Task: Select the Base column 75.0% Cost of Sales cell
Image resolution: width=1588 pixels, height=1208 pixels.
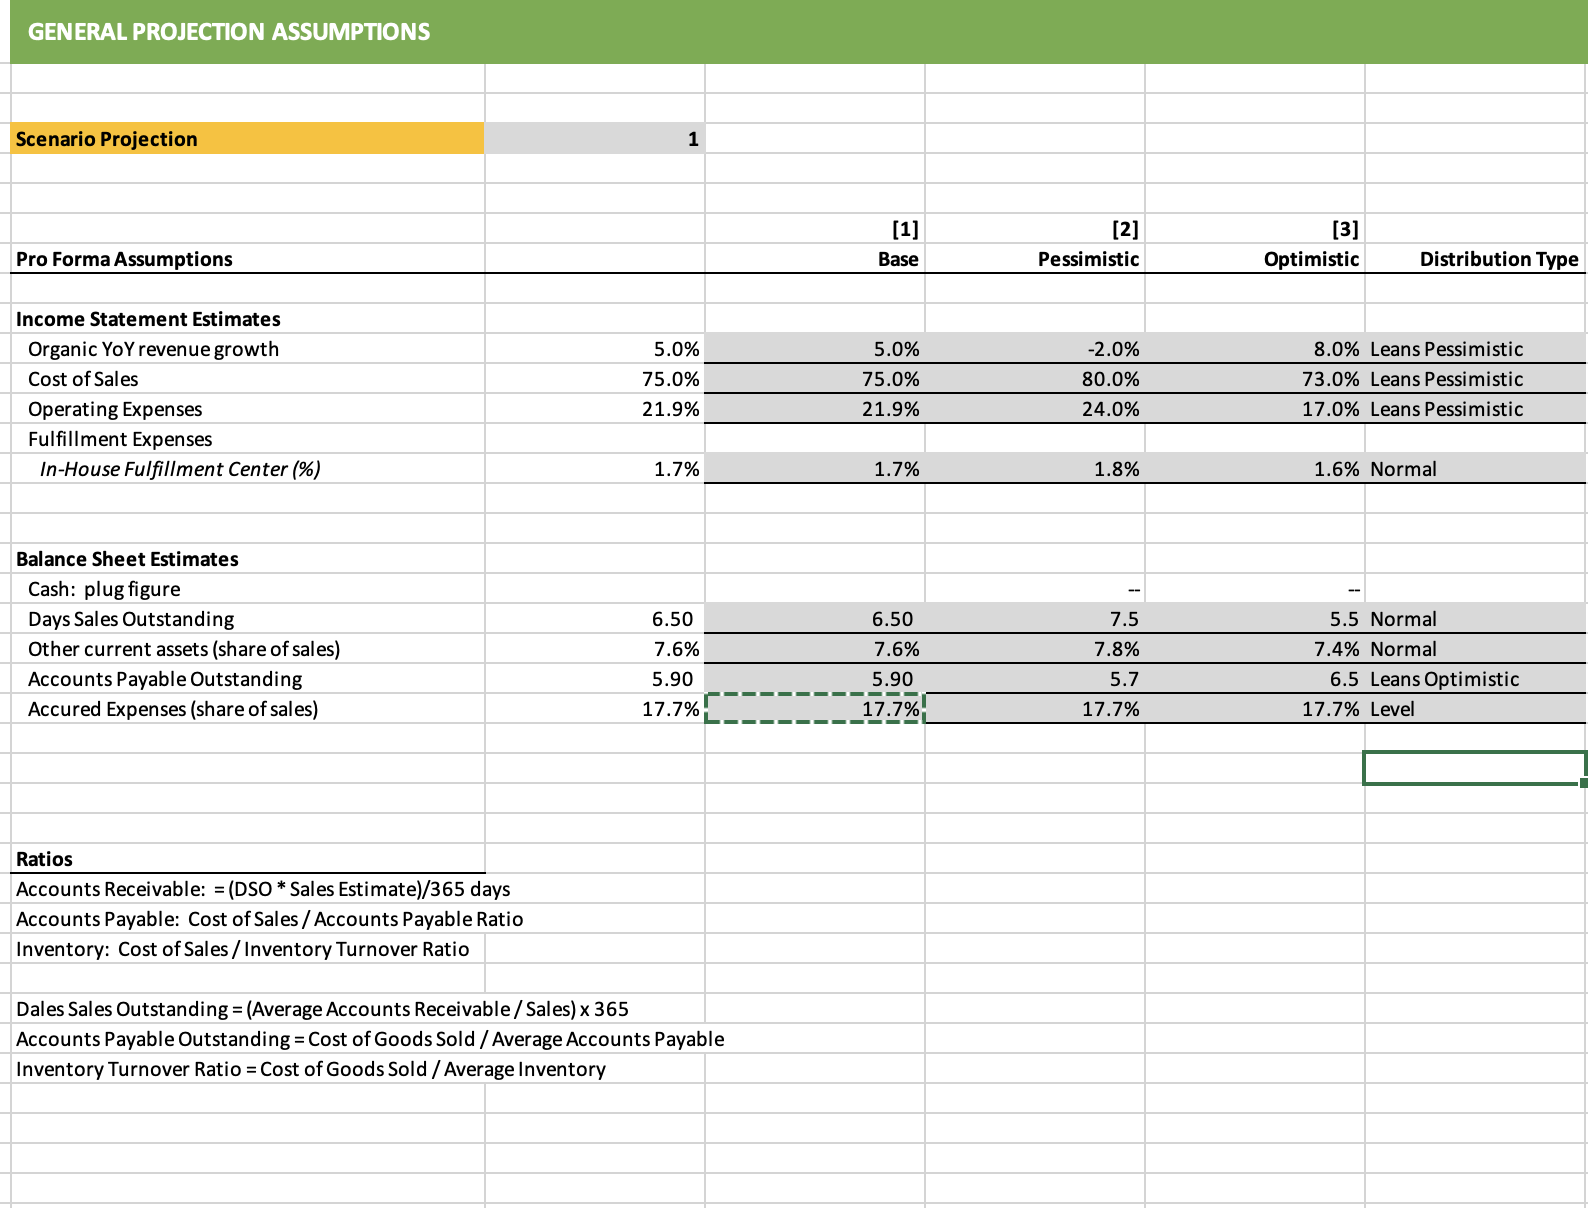Action: 815,379
